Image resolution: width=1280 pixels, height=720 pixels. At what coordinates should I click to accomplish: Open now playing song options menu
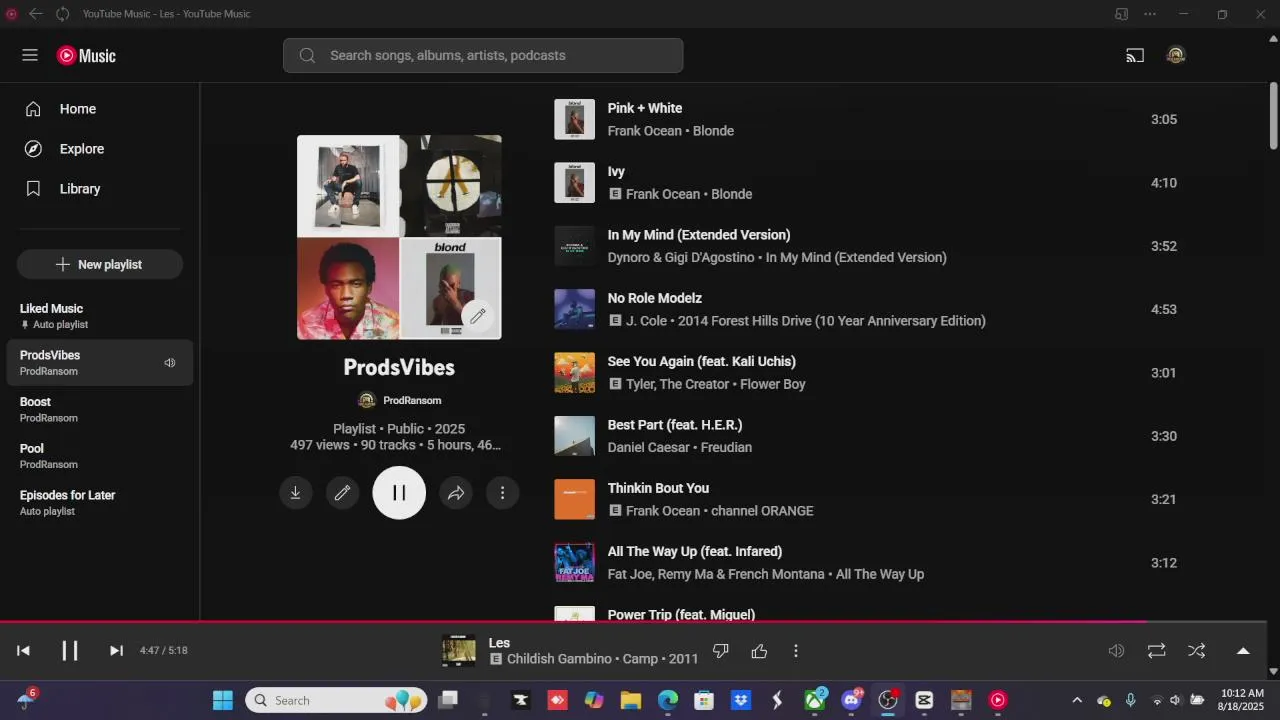(x=796, y=651)
